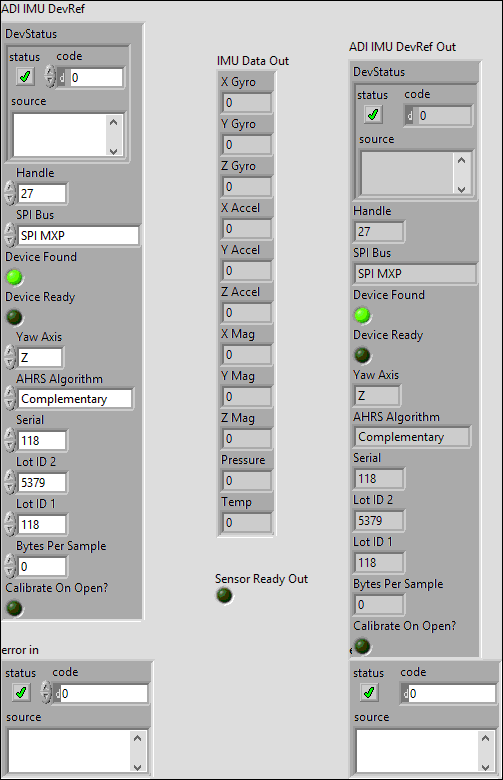
Task: Click the Y Gyro value field
Action: click(247, 144)
